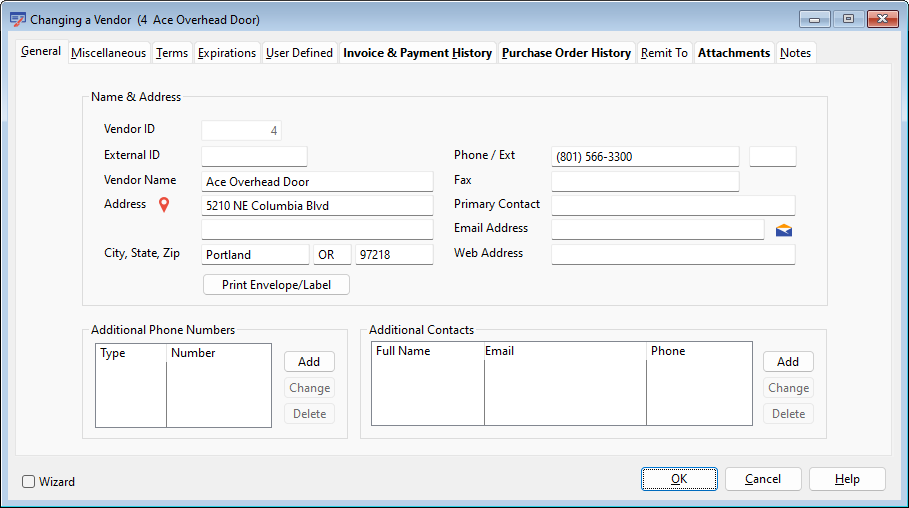Focus the Primary Contact input field
The width and height of the screenshot is (909, 508).
coord(673,205)
